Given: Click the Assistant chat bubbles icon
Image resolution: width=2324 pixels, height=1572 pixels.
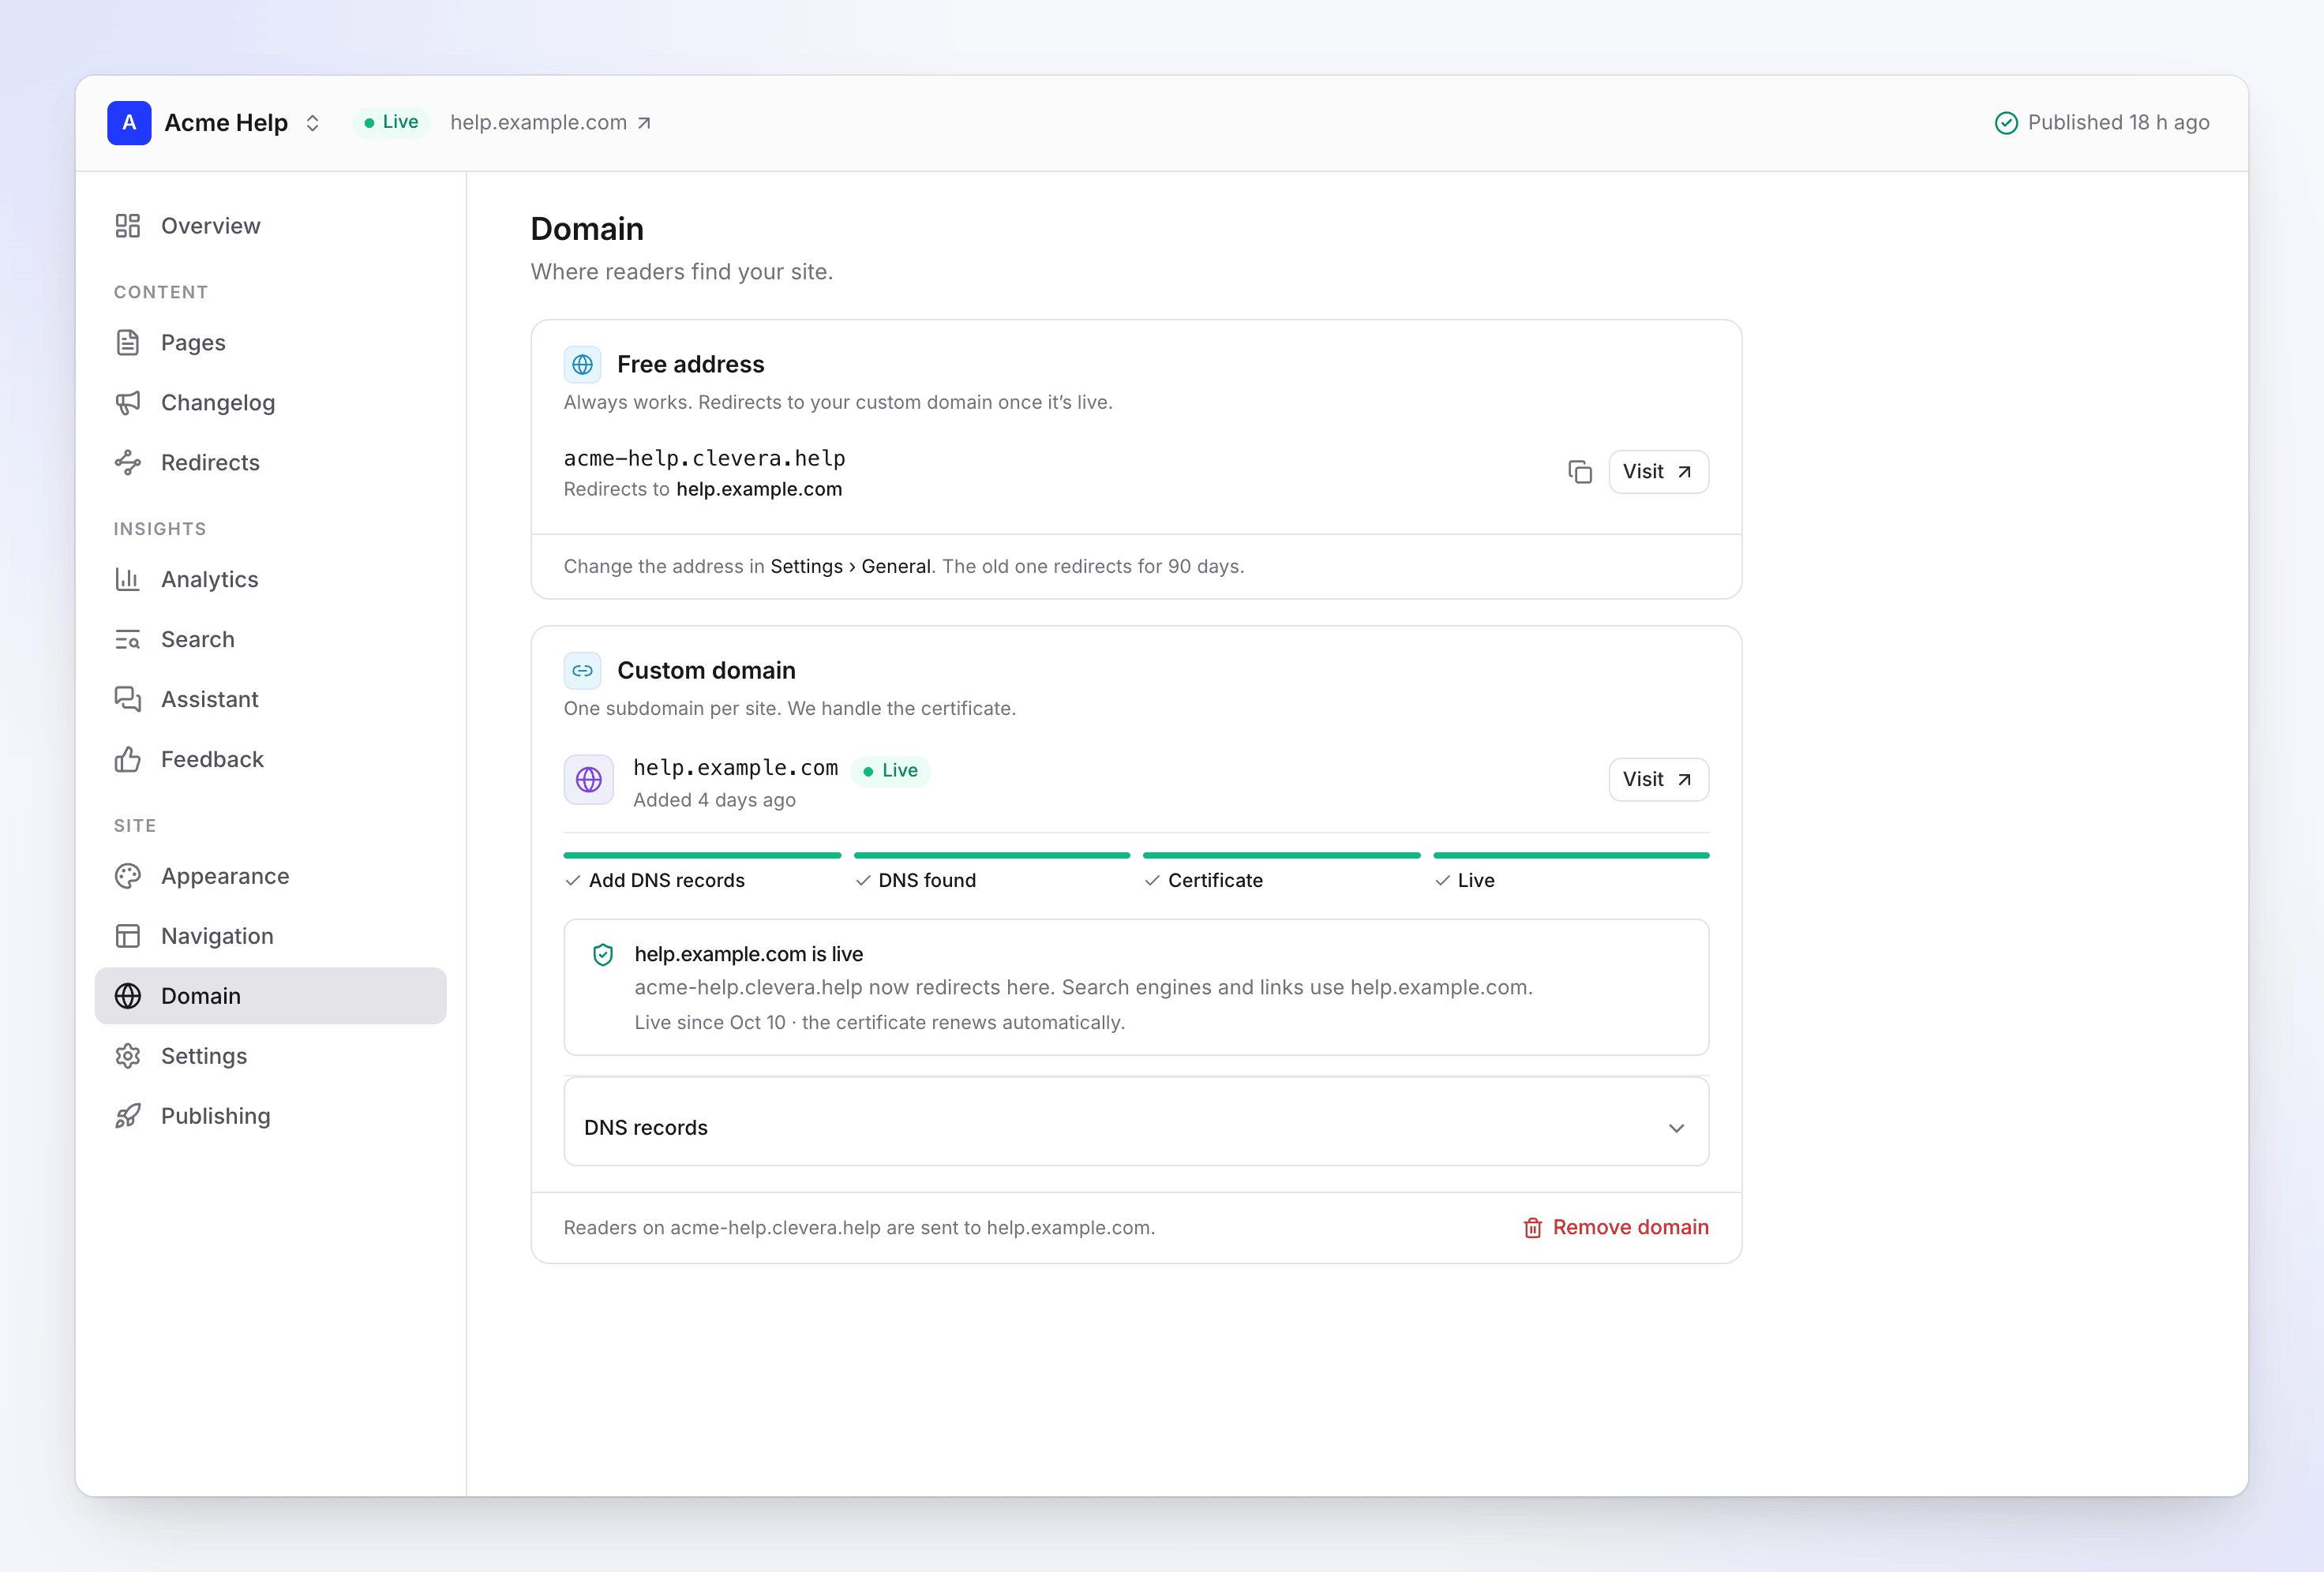Looking at the screenshot, I should click(x=128, y=700).
